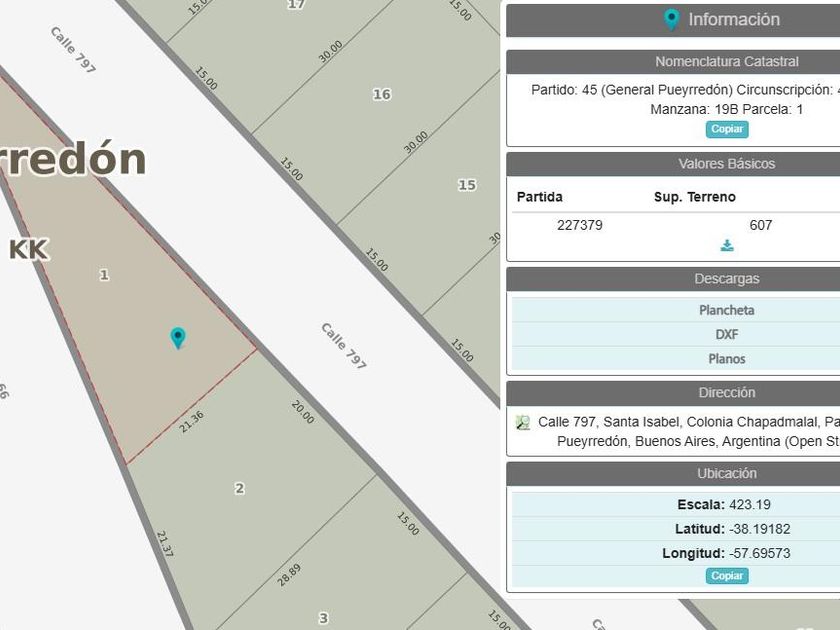Click the download icon under Sup. Terreno
Image resolution: width=840 pixels, height=630 pixels.
tap(727, 246)
